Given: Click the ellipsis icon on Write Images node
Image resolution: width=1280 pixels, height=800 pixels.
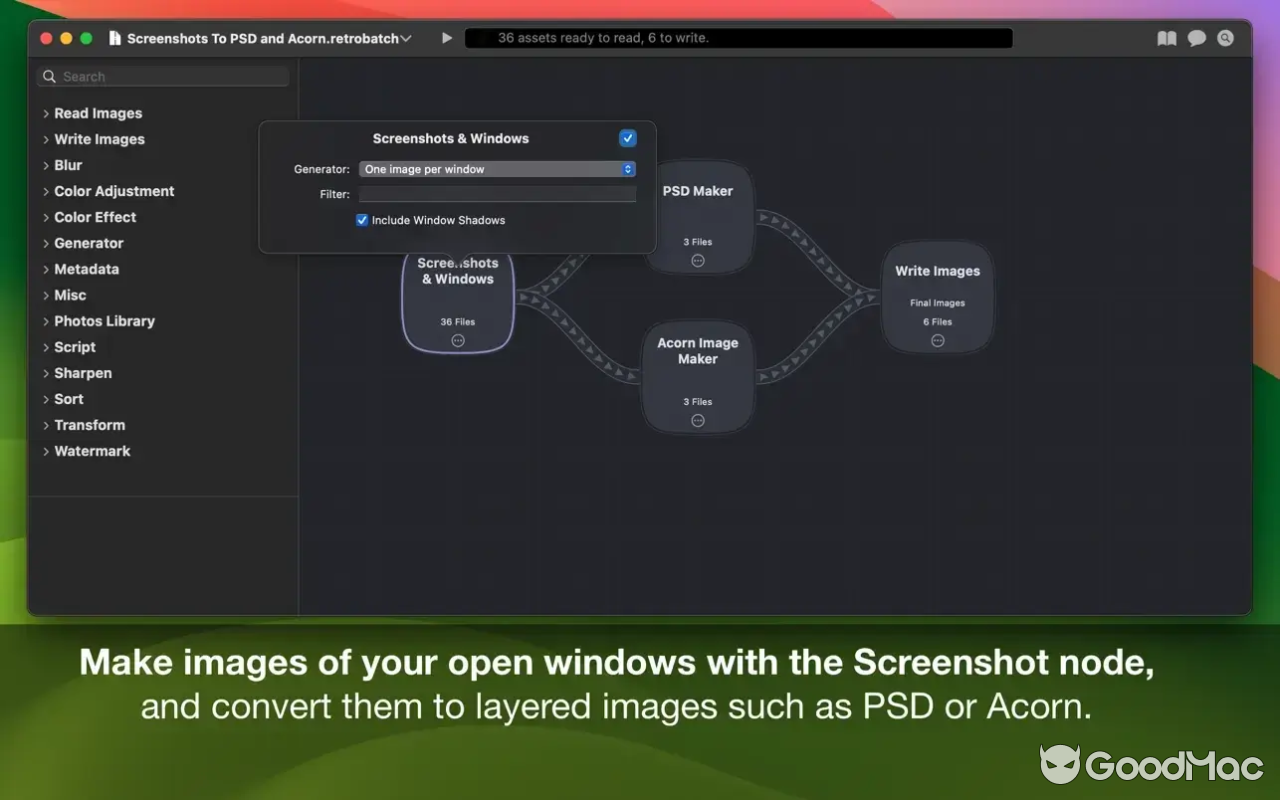Looking at the screenshot, I should point(937,340).
